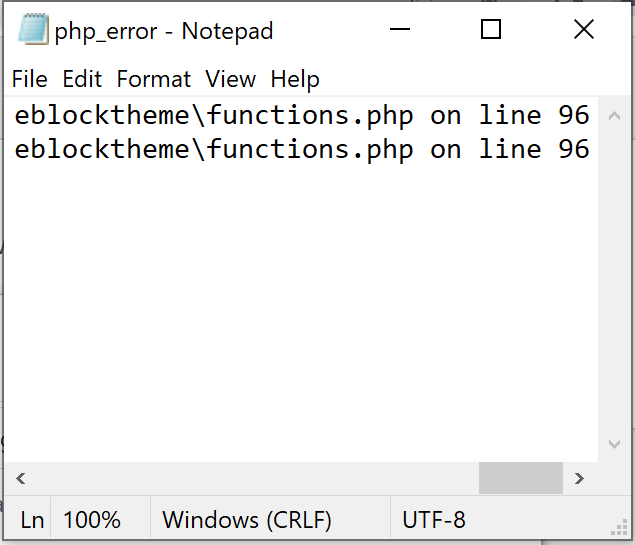Place cursor in second line's functions.php text

click(310, 149)
